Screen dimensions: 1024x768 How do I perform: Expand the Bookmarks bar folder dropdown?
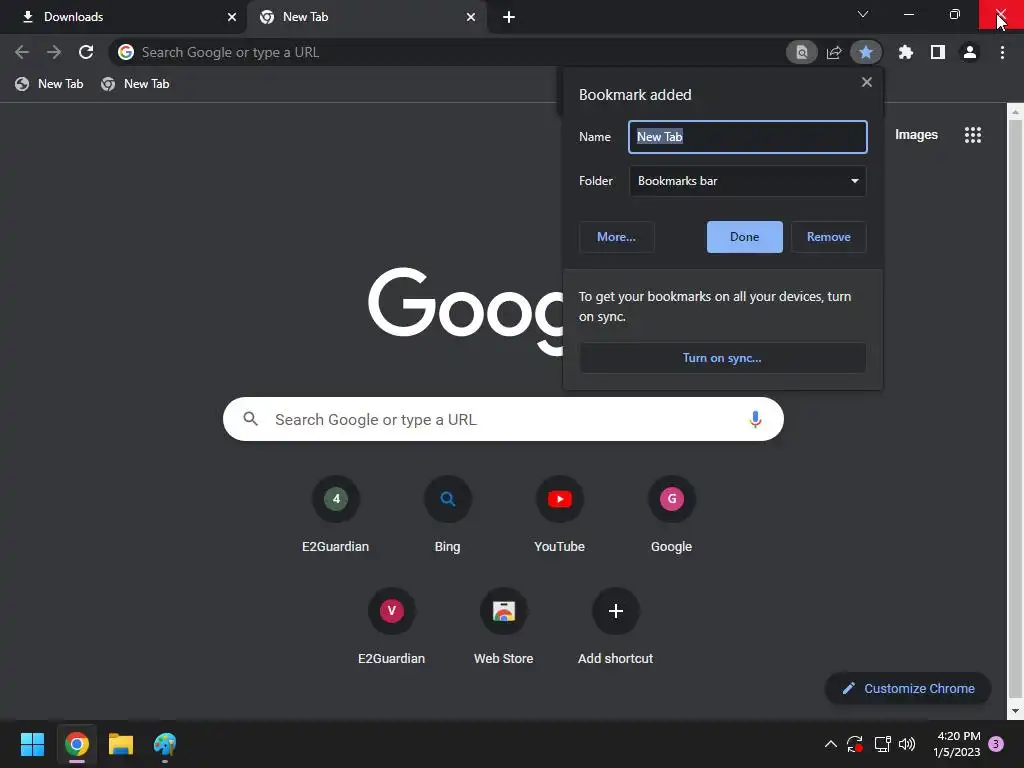748,181
